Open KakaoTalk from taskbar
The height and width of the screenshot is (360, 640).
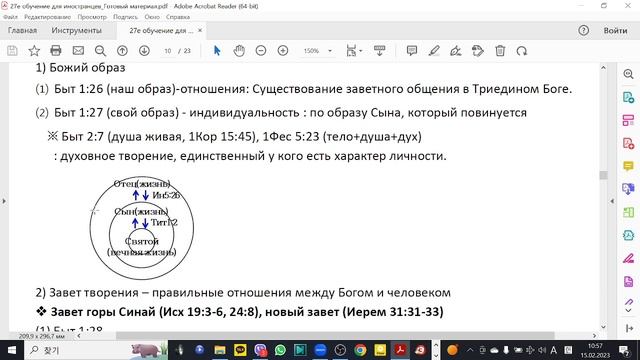[x=240, y=350]
